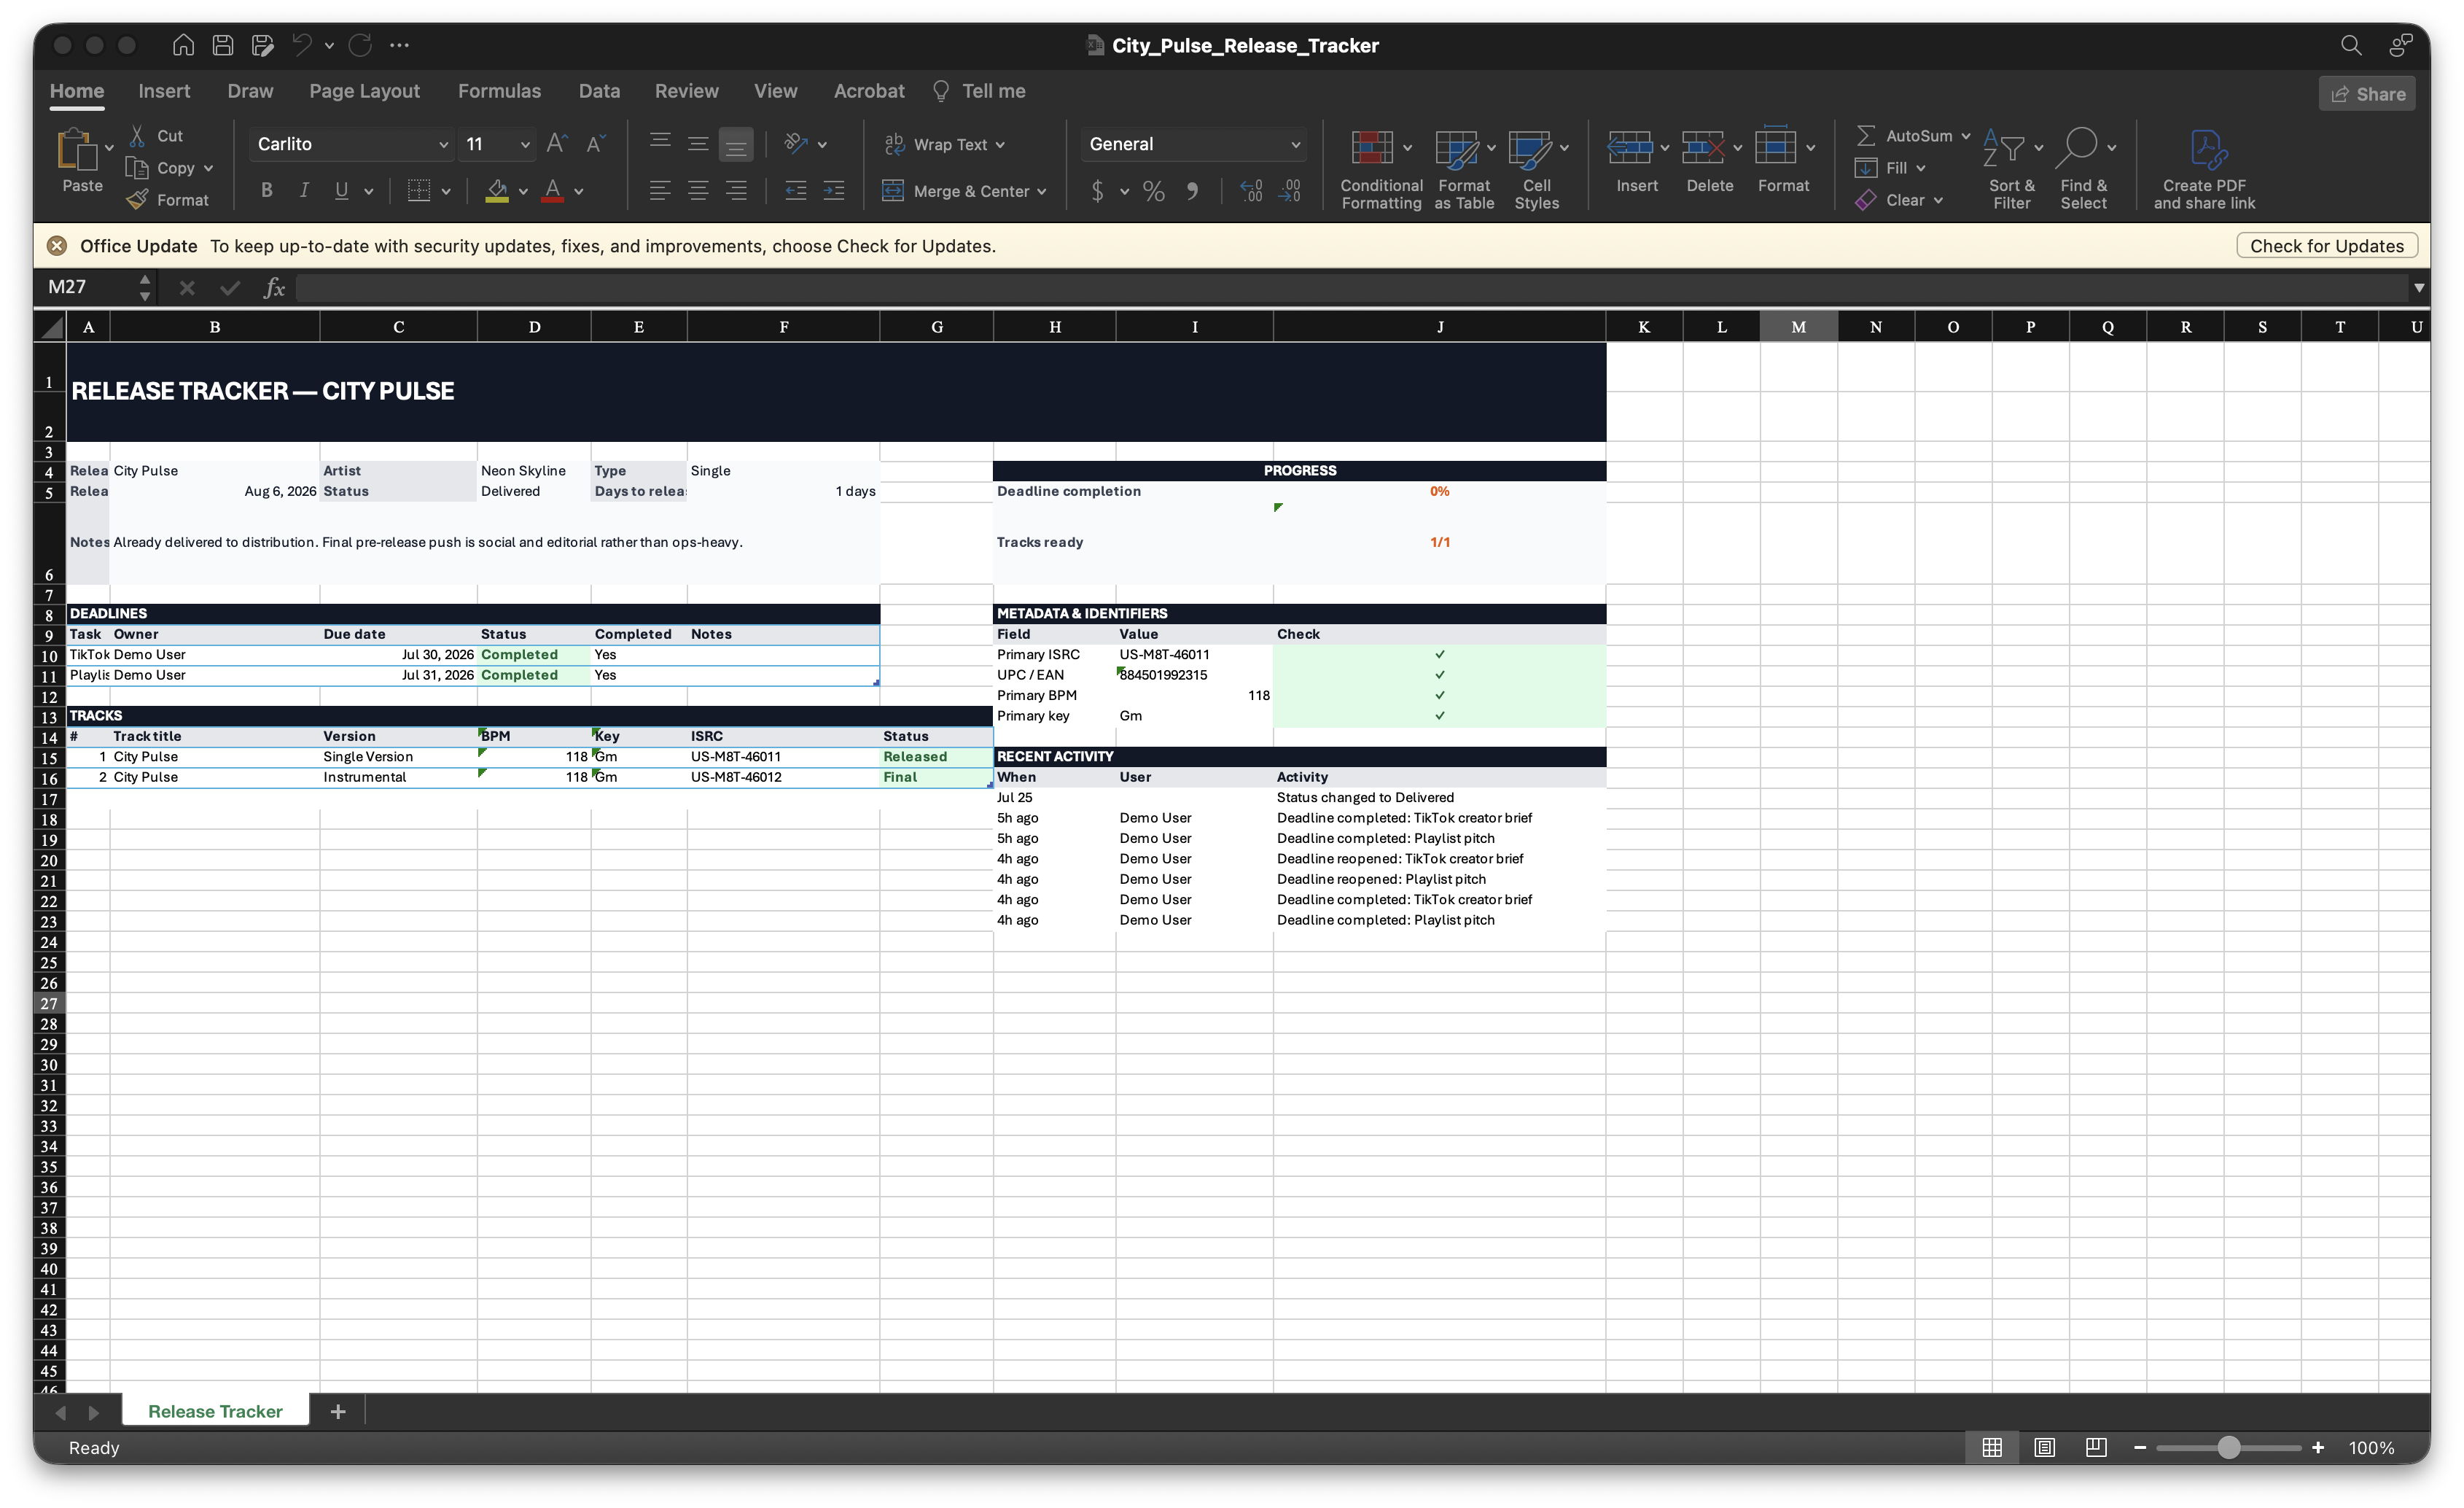
Task: Apply percent style format
Action: pyautogui.click(x=1154, y=191)
